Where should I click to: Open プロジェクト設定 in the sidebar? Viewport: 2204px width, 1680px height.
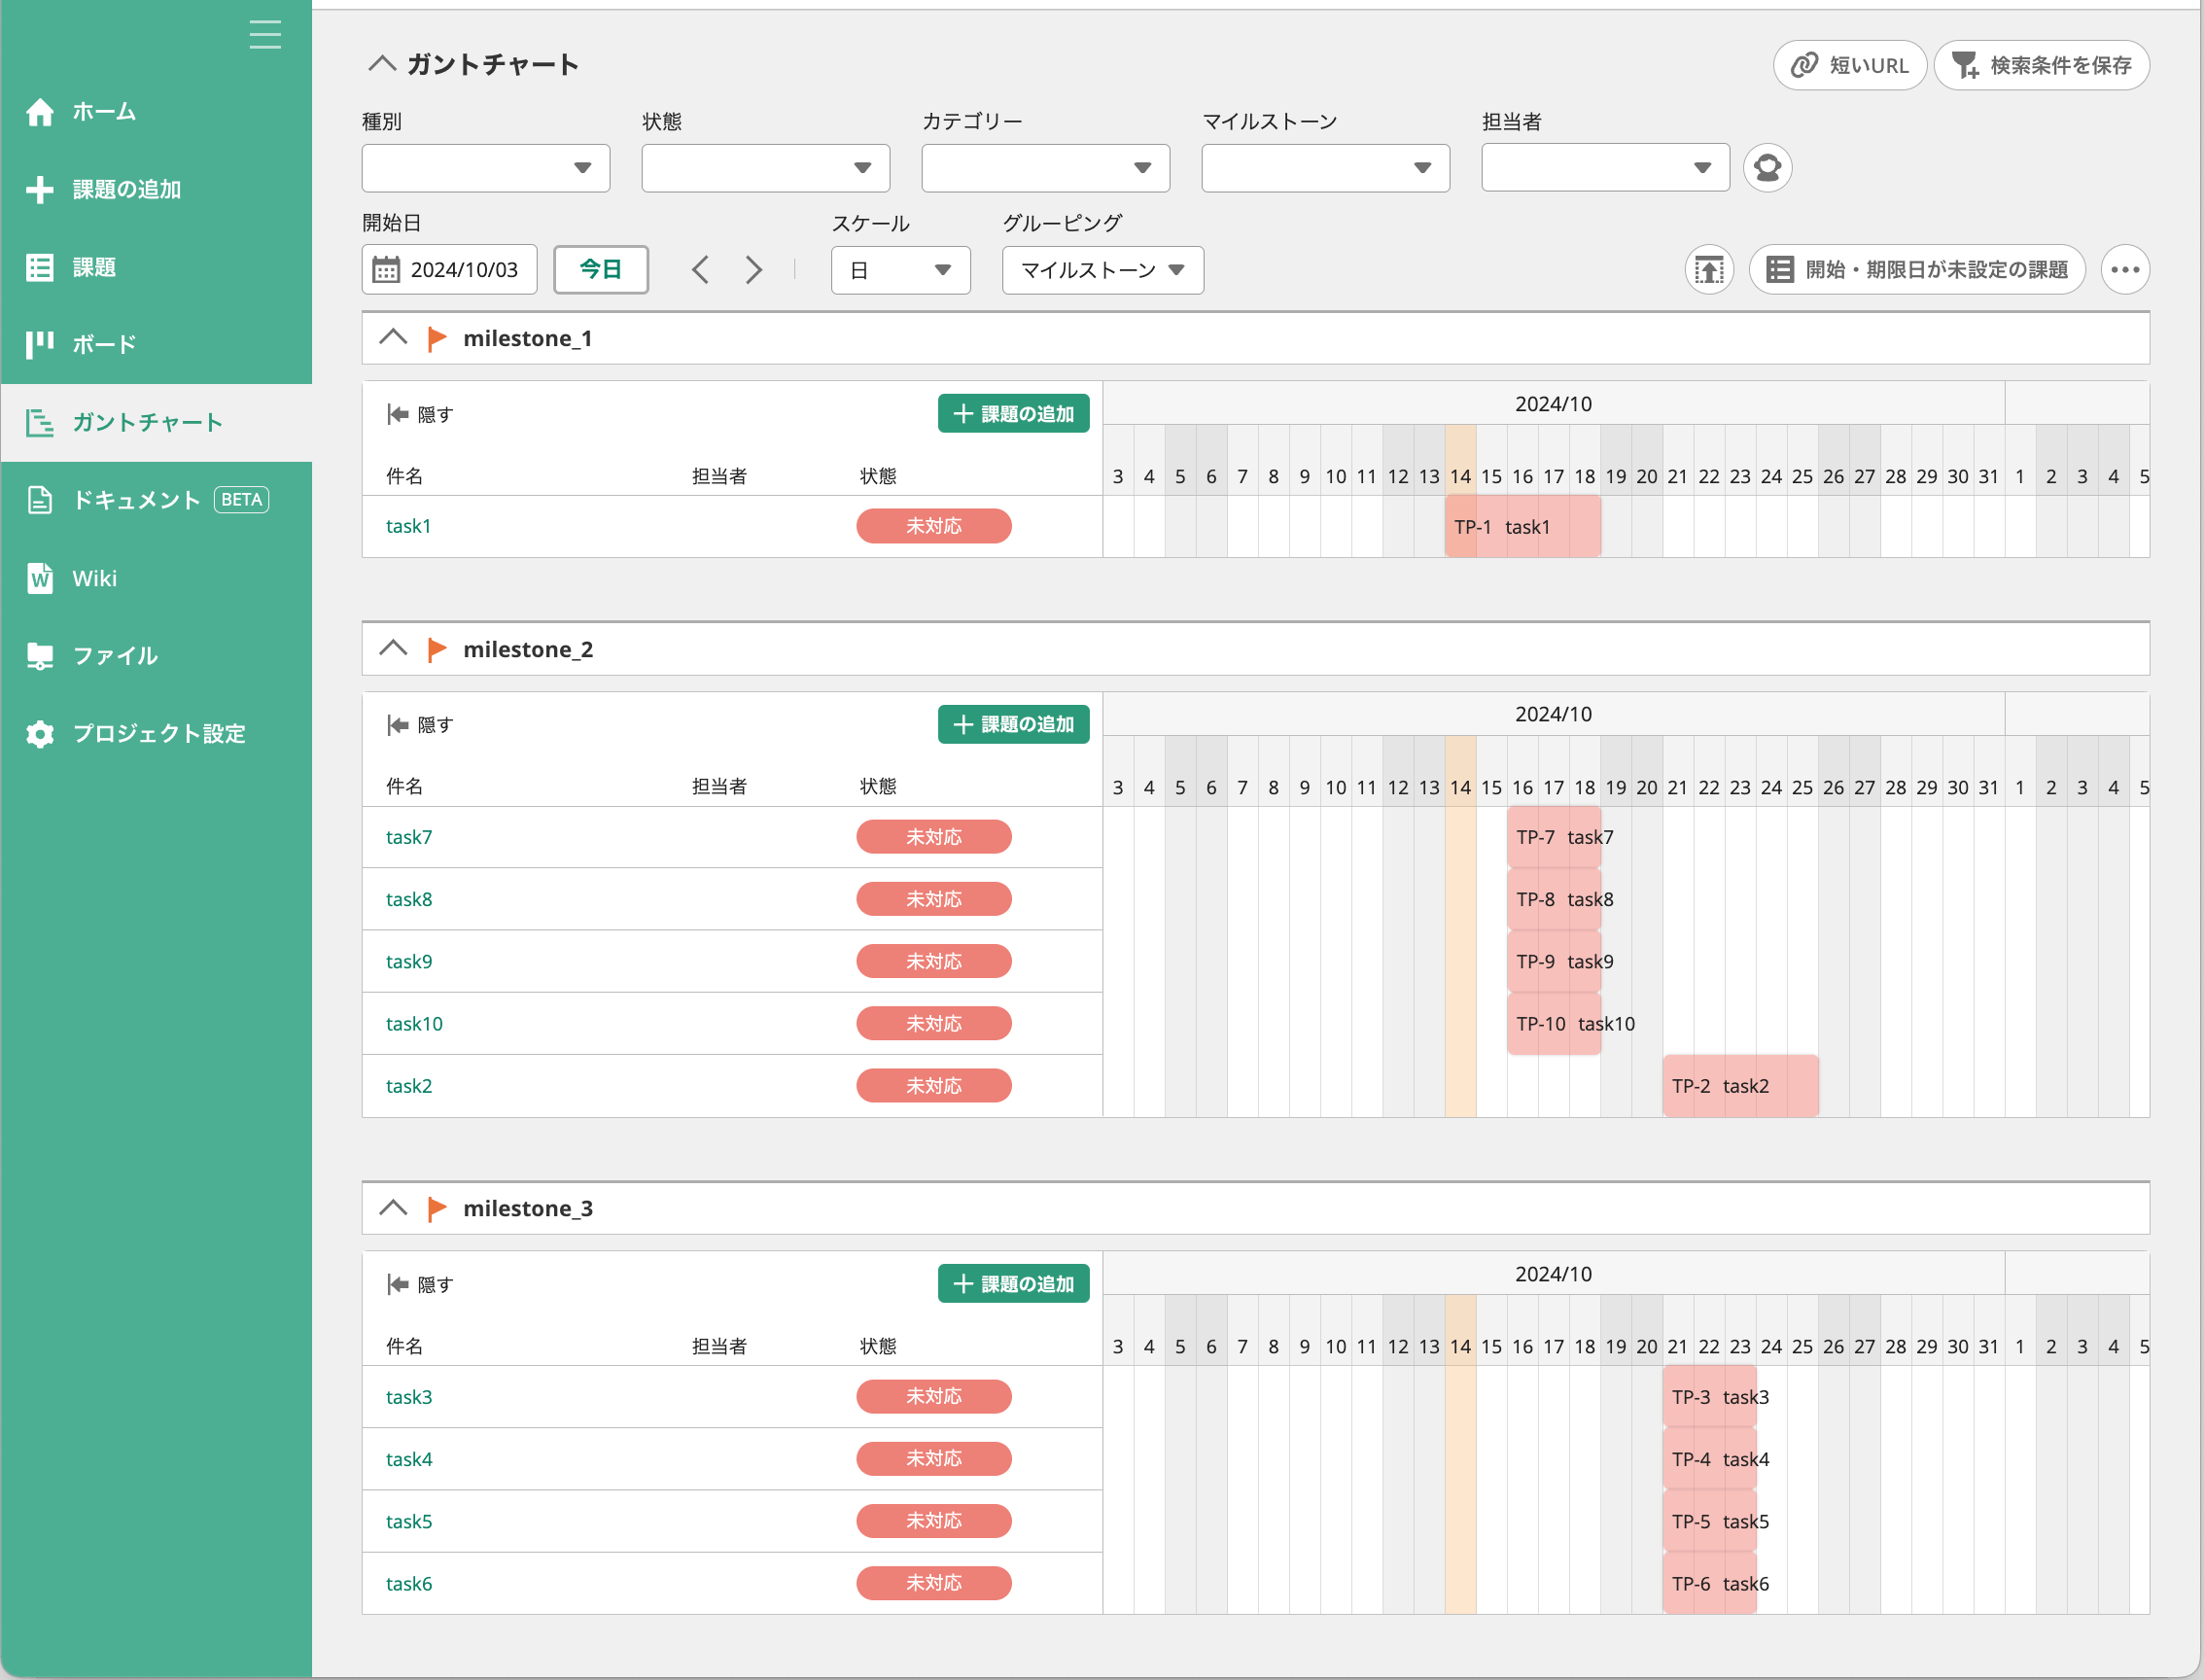(158, 734)
